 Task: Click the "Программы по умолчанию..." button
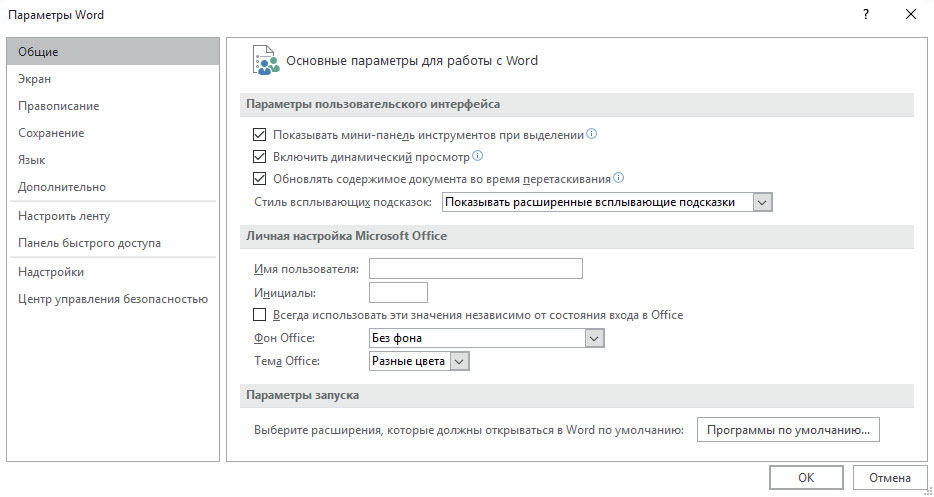click(787, 430)
